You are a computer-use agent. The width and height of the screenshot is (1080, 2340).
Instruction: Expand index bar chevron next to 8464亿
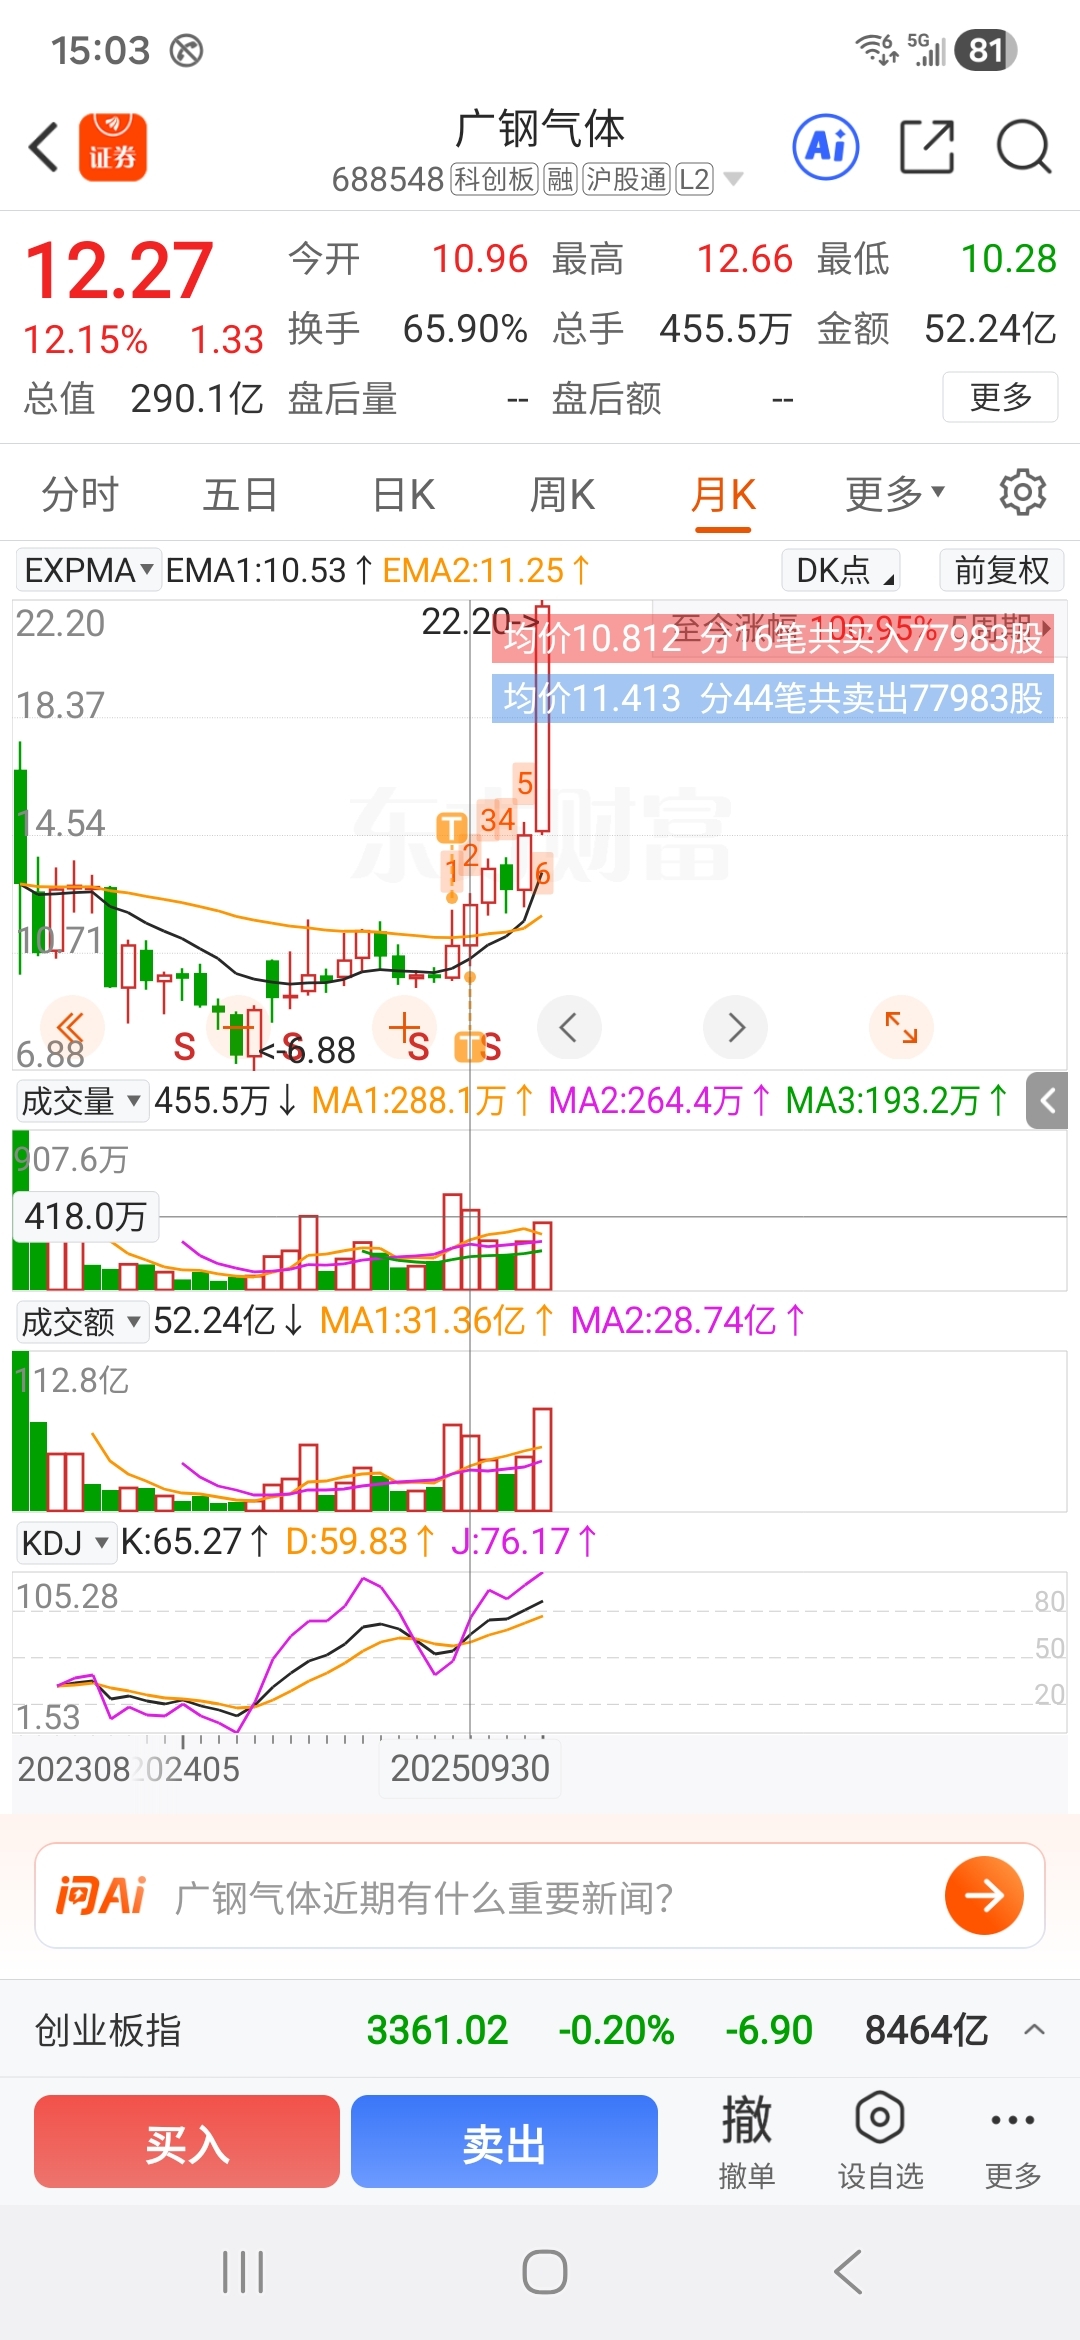1035,2030
